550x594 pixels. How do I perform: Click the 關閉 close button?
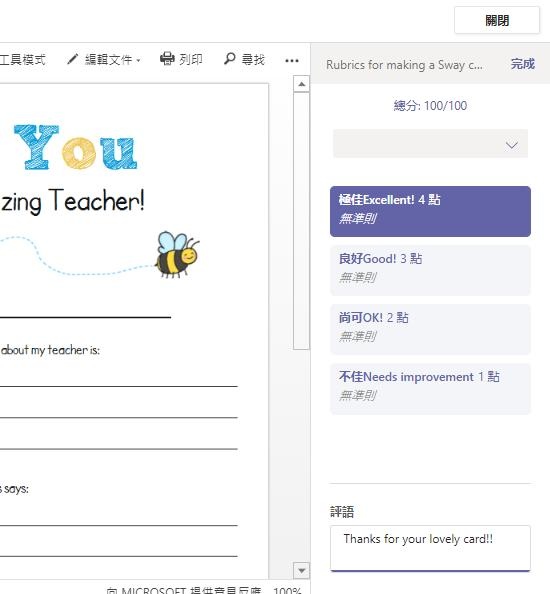pos(497,20)
